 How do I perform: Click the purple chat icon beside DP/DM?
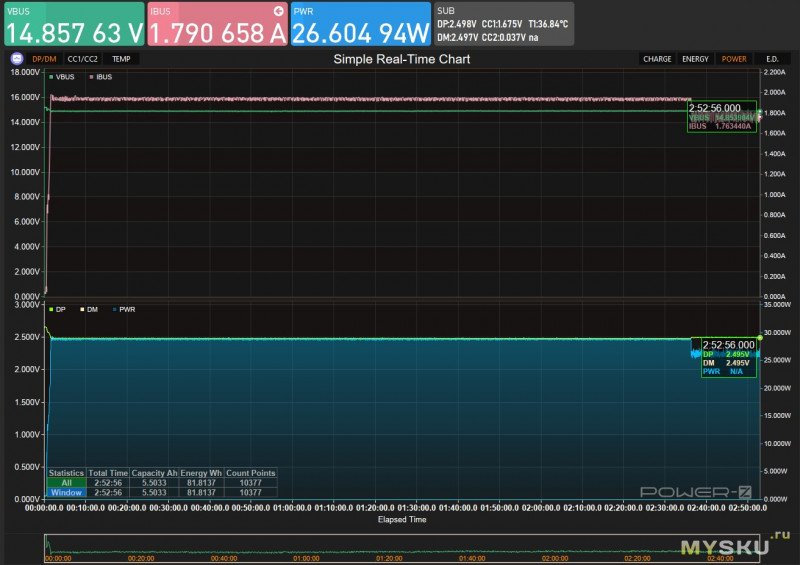(x=15, y=59)
